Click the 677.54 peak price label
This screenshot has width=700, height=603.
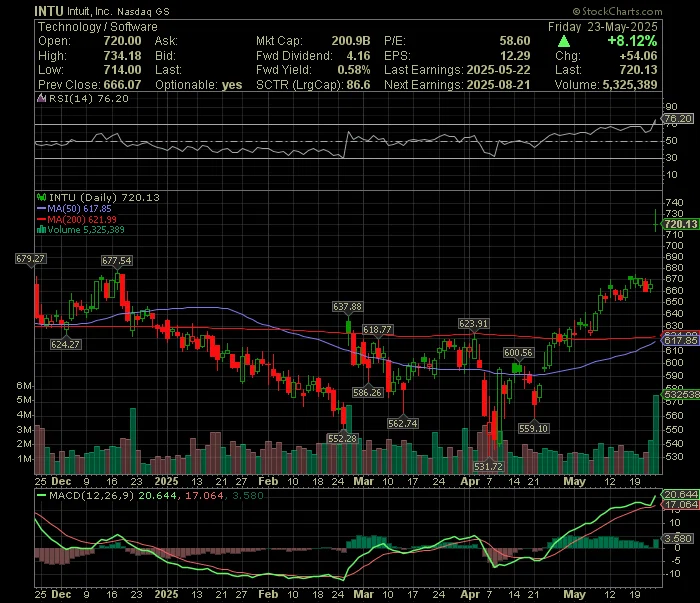(117, 260)
